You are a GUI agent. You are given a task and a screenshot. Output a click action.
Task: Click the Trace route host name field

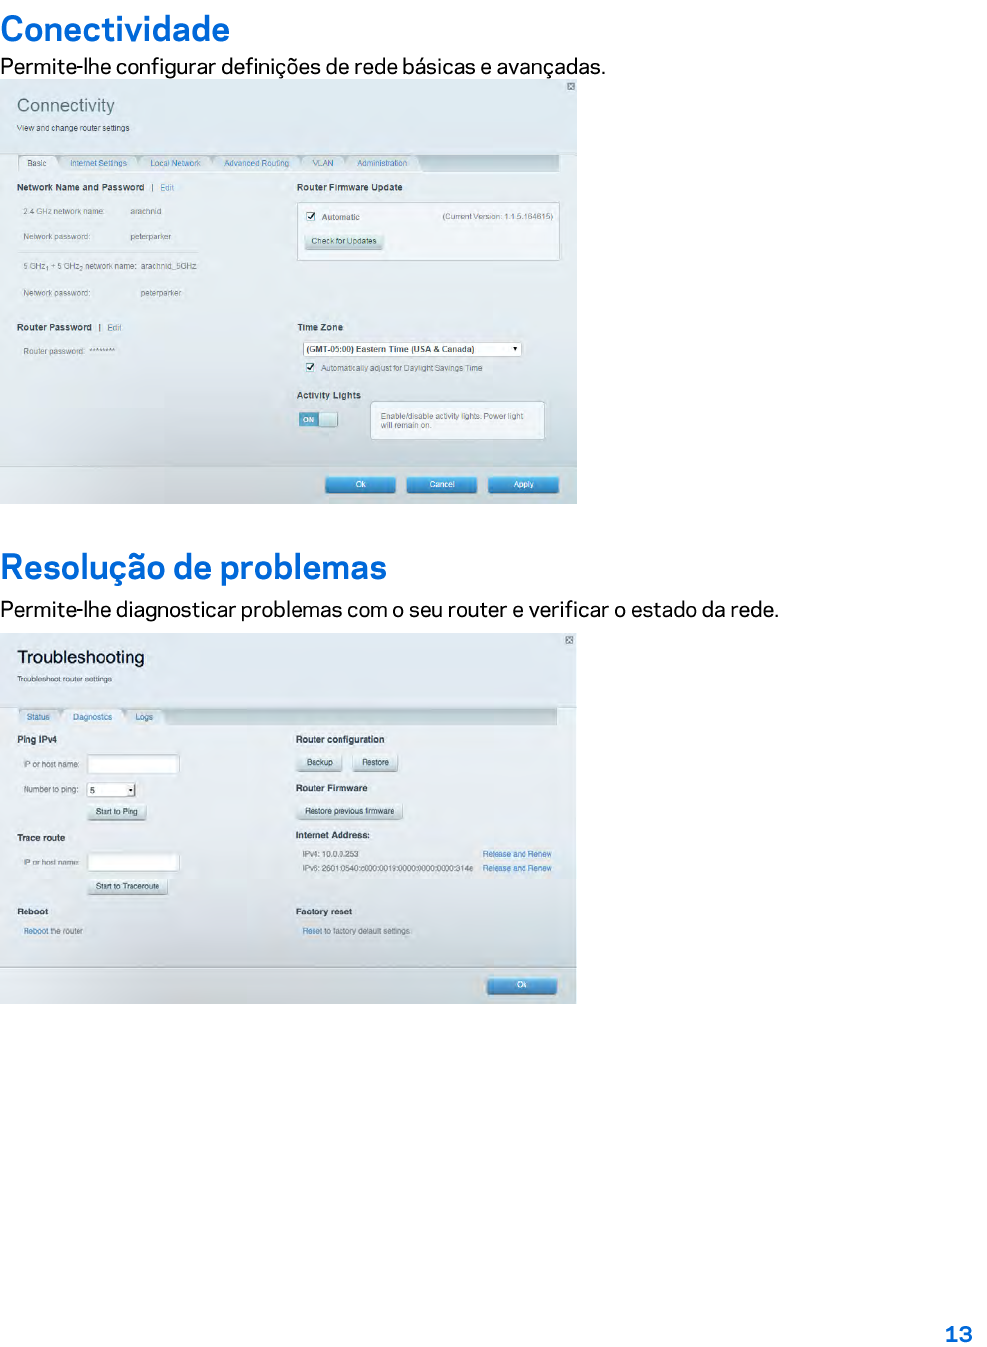tap(133, 862)
